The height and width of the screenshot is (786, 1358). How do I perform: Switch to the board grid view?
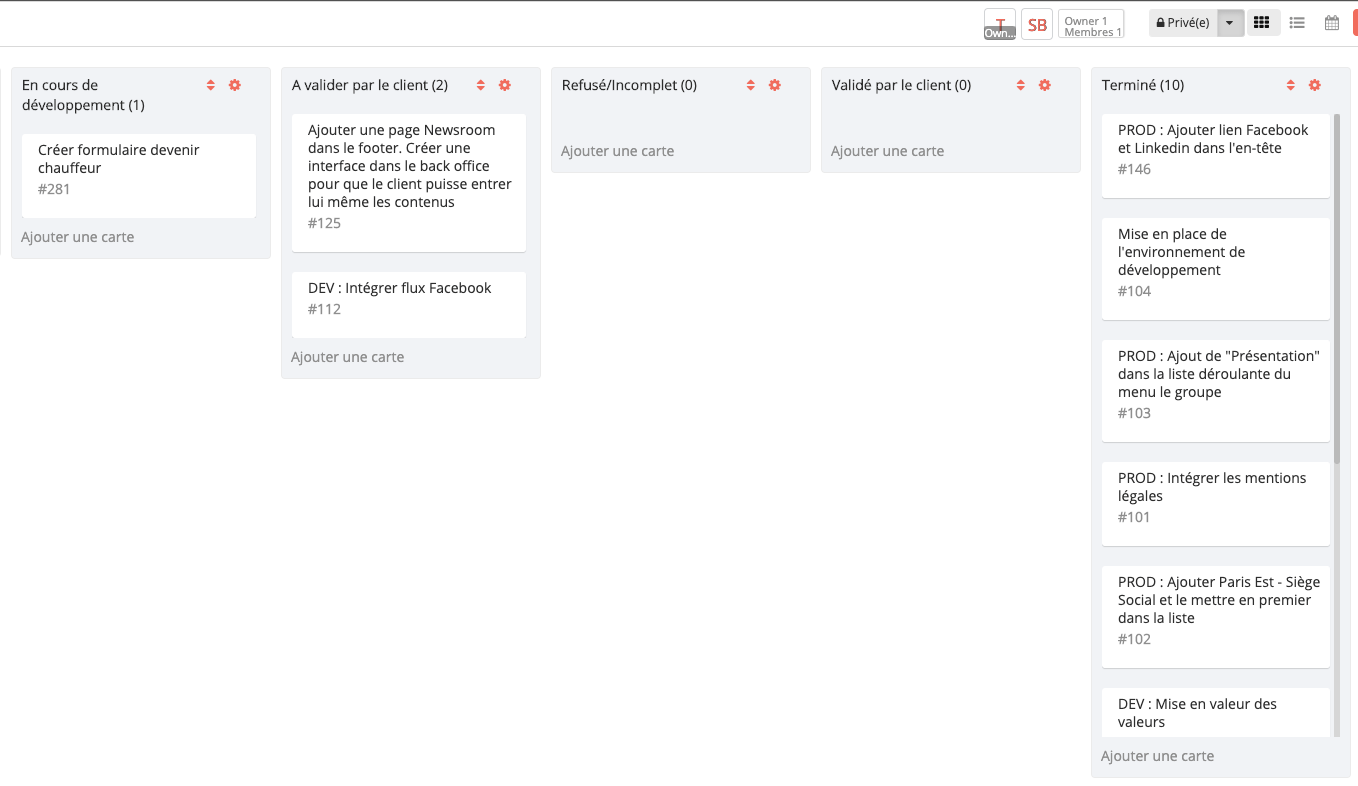(1262, 23)
